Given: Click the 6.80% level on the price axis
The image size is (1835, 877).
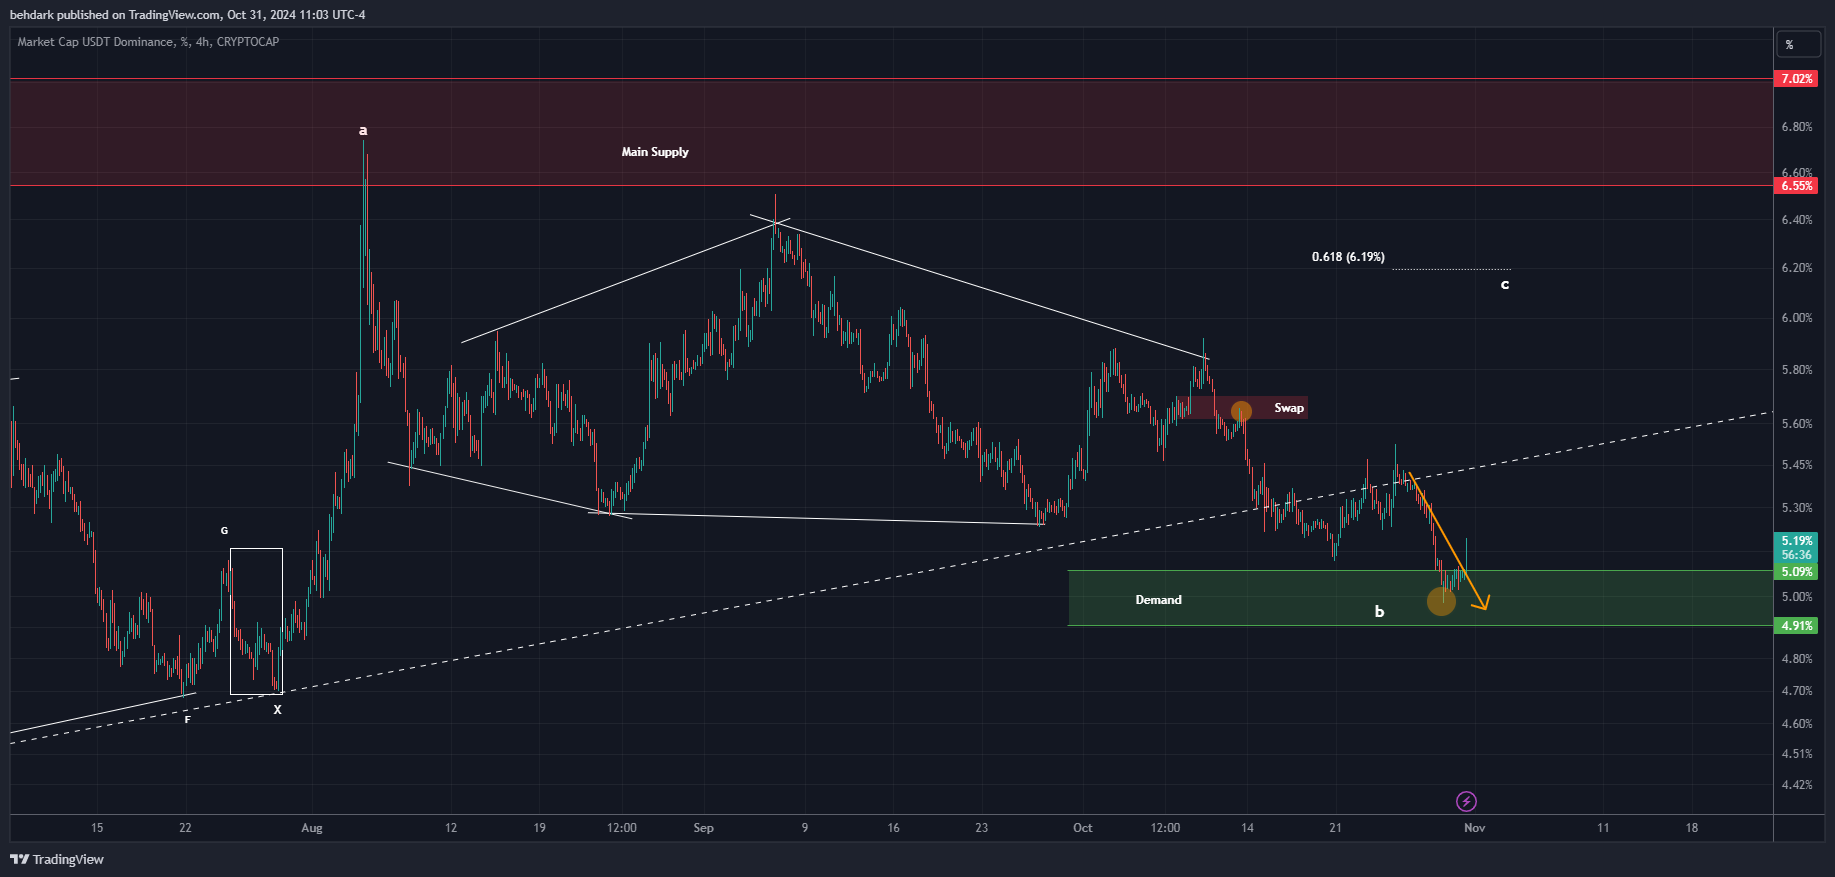Looking at the screenshot, I should click(x=1797, y=127).
